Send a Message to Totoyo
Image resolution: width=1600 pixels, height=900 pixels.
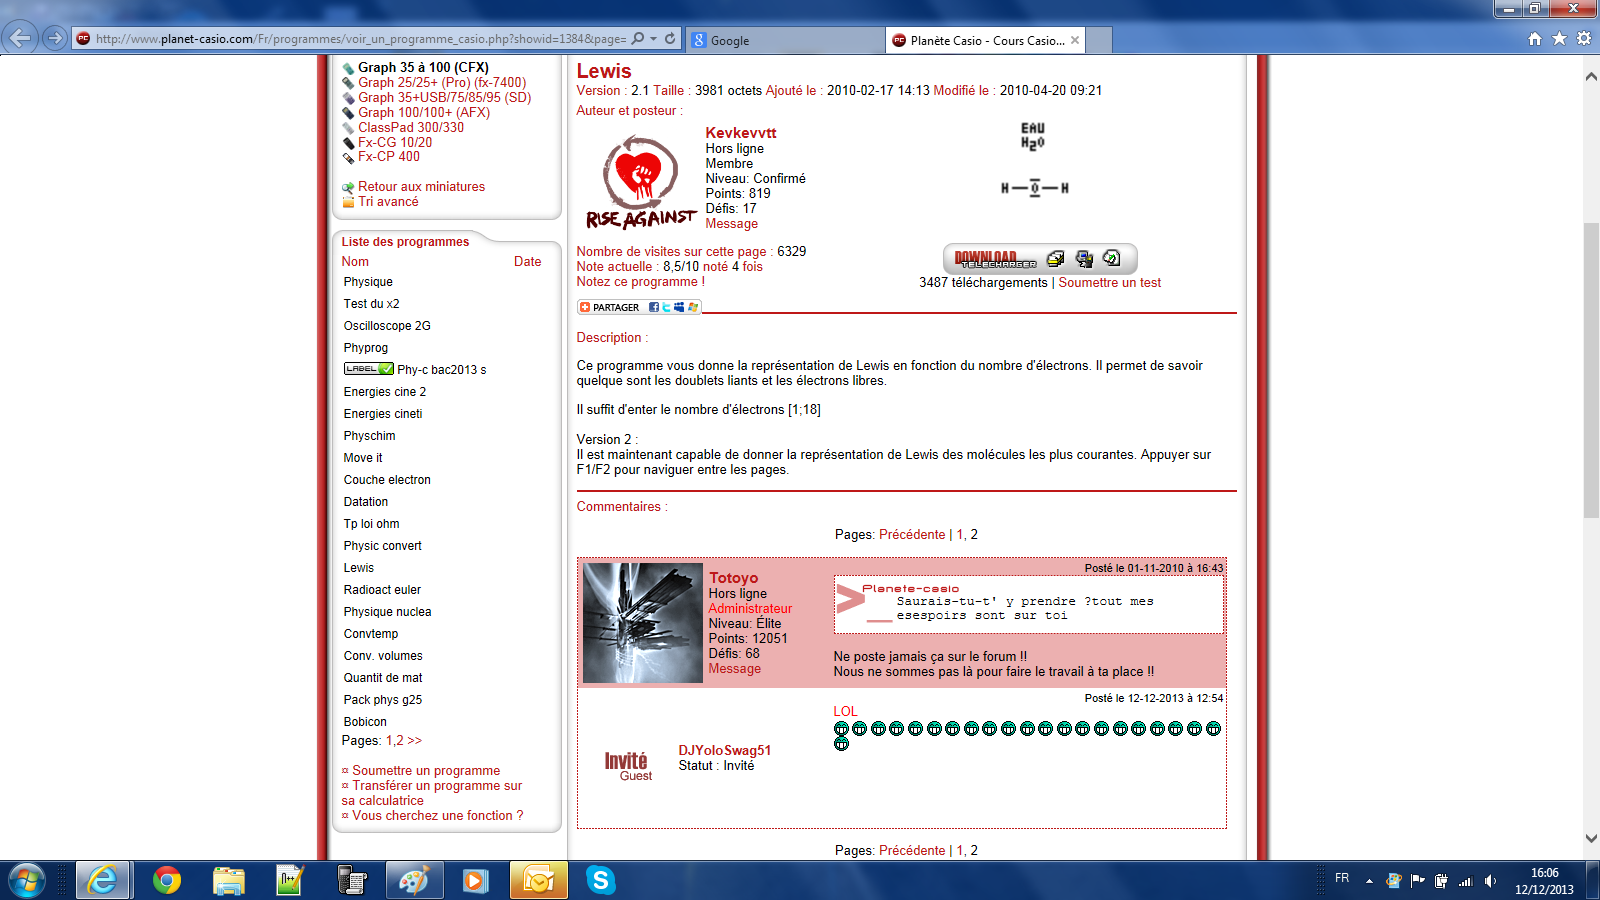(735, 669)
